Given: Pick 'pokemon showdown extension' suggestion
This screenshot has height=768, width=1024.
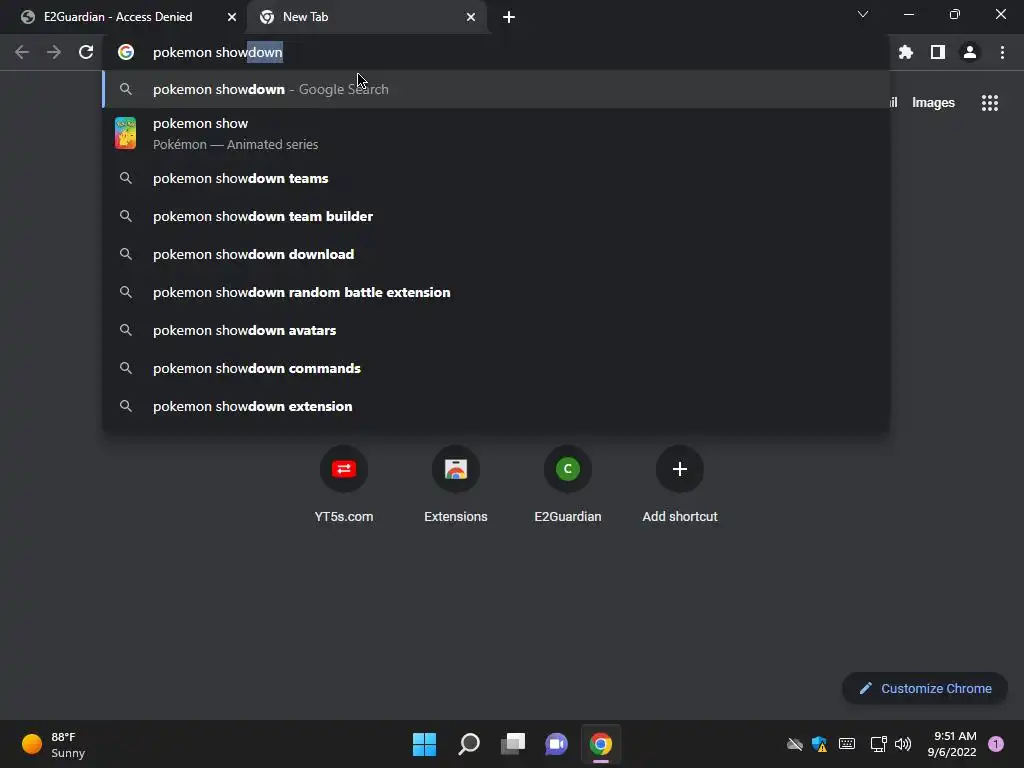Looking at the screenshot, I should pyautogui.click(x=496, y=406).
